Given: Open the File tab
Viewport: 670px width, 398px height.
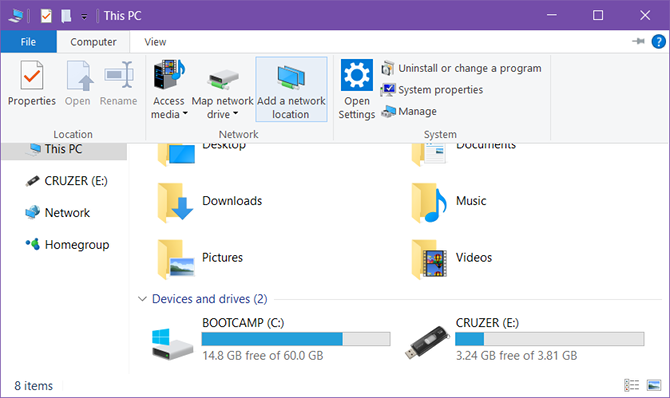Looking at the screenshot, I should tap(28, 42).
